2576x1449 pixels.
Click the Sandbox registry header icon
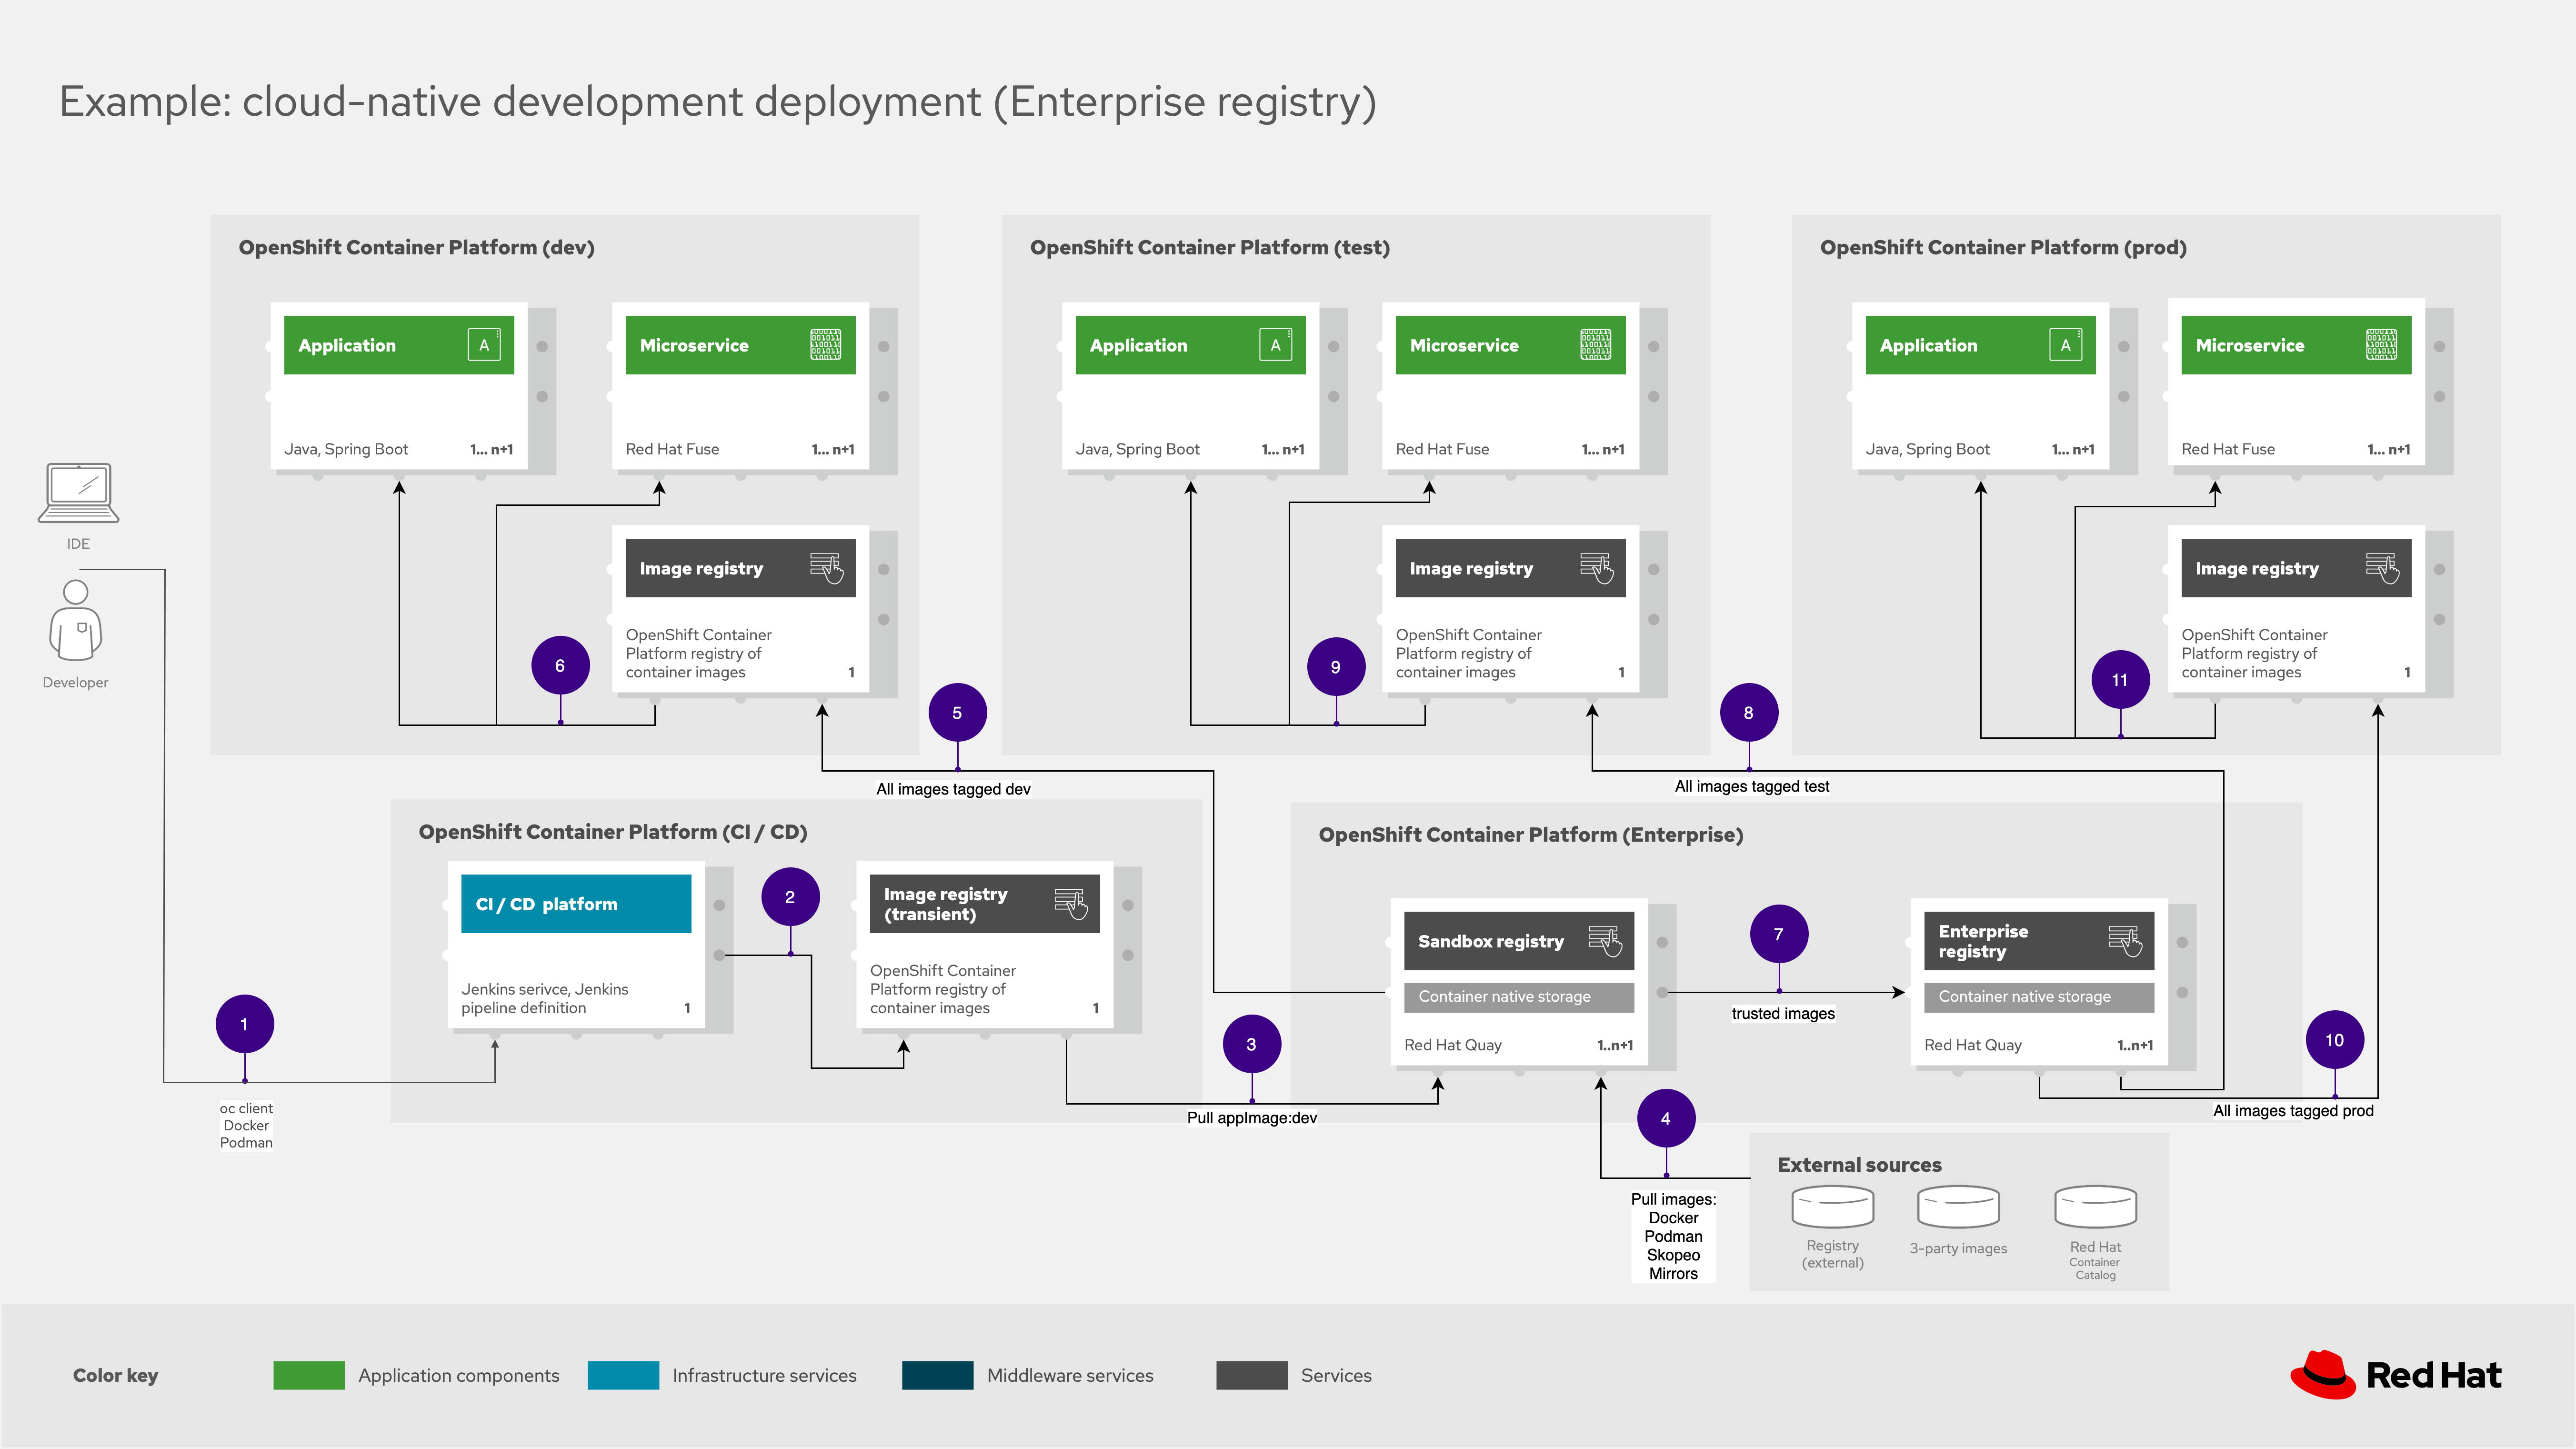coord(1605,941)
